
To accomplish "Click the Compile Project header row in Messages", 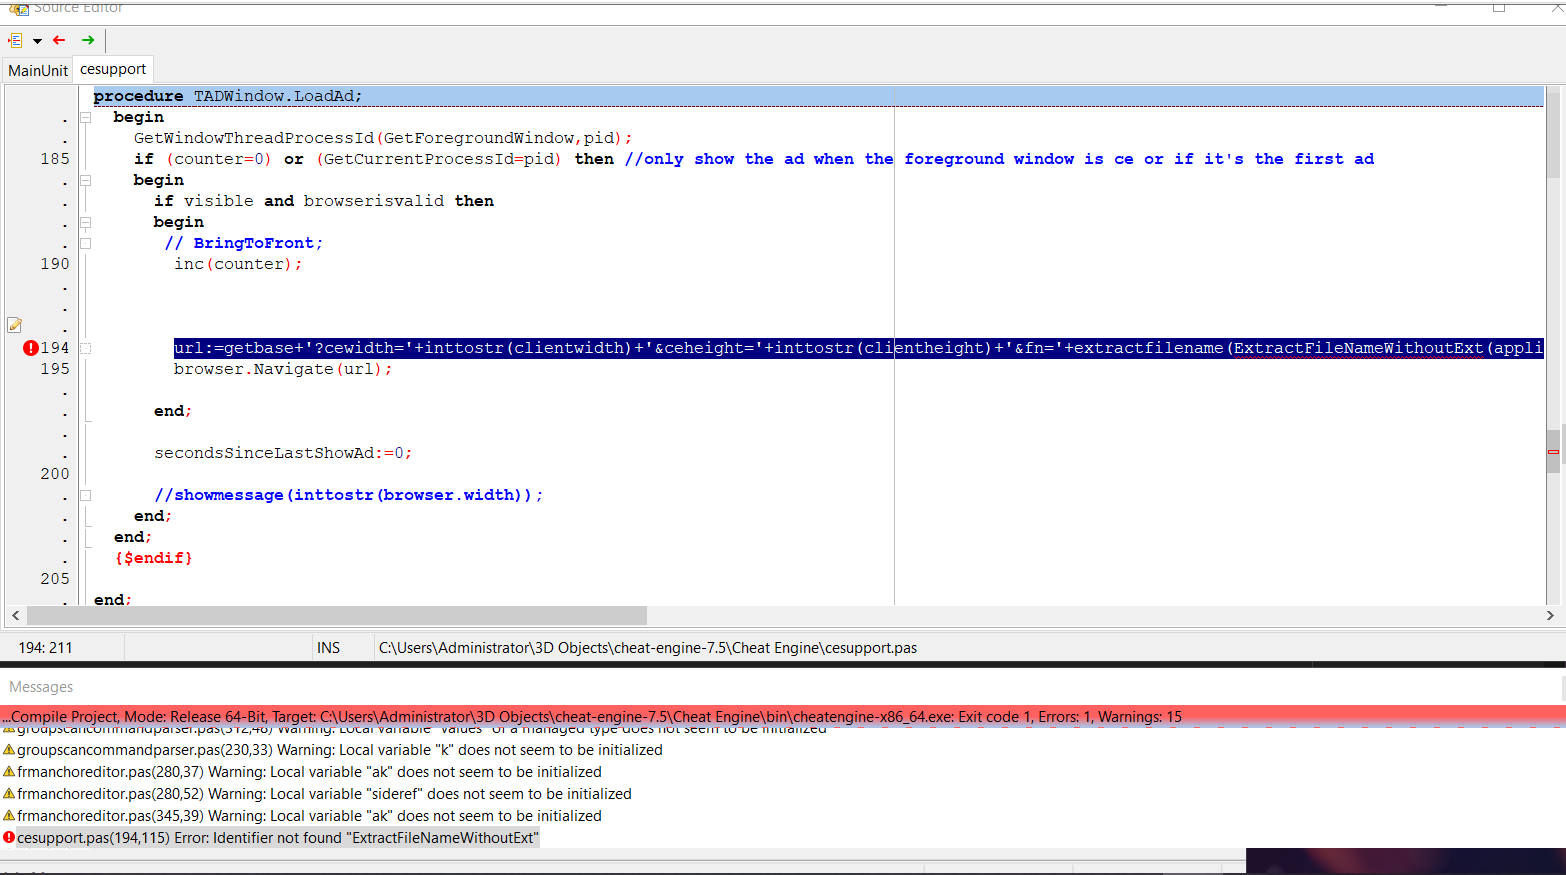I will [x=590, y=717].
